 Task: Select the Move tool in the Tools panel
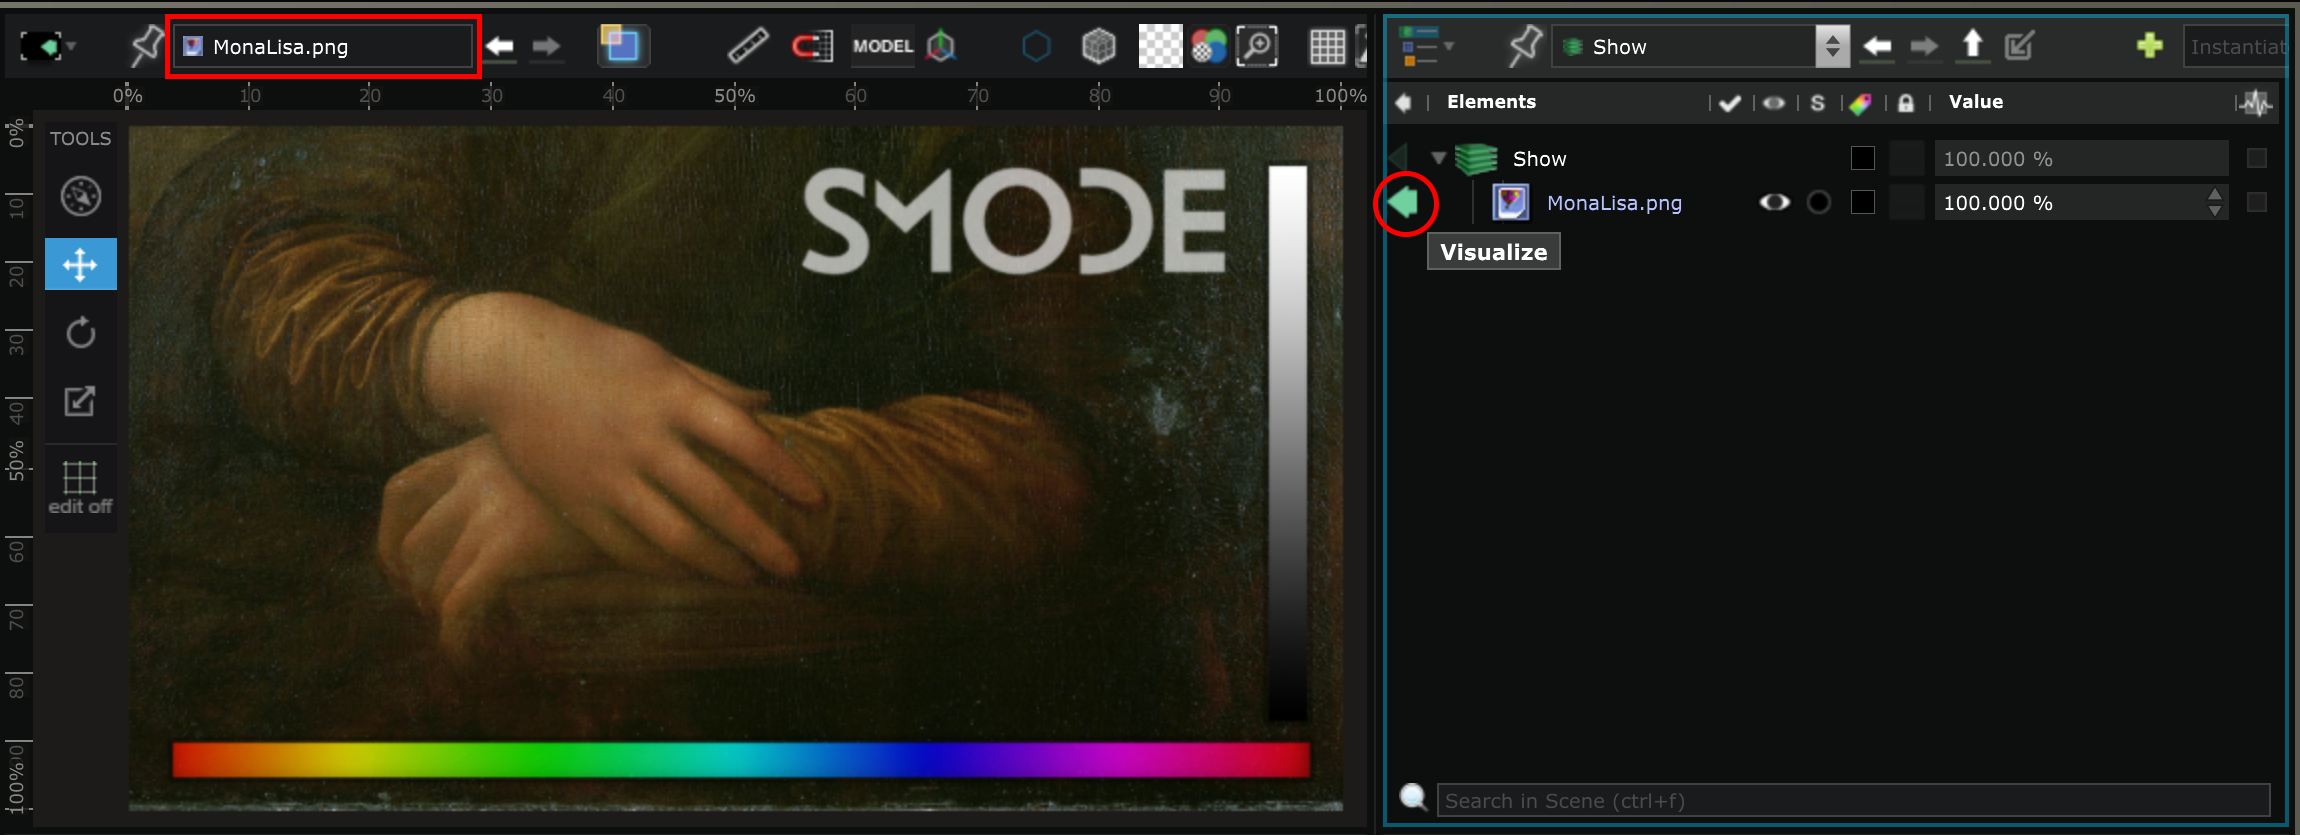coord(81,264)
